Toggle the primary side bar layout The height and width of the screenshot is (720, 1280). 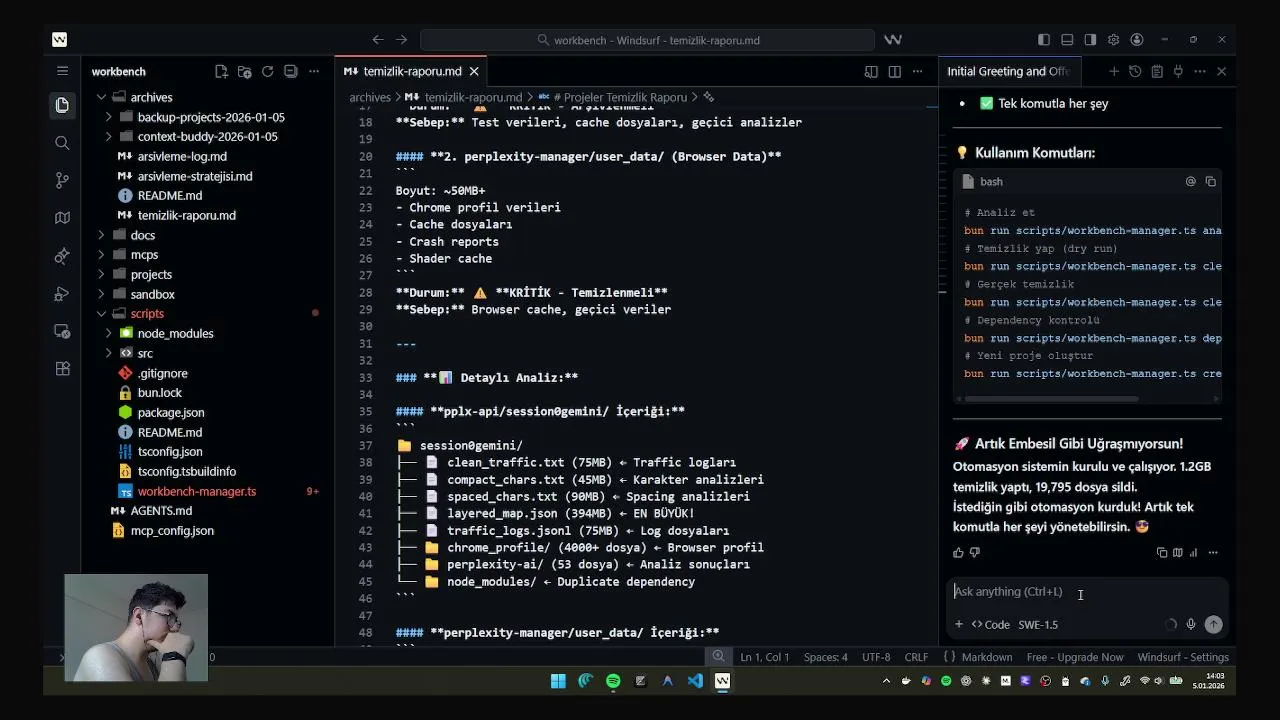[1043, 39]
